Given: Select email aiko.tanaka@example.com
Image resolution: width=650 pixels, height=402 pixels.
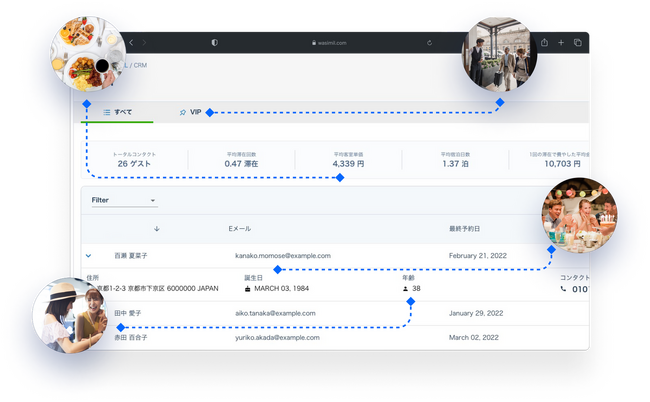Looking at the screenshot, I should (275, 313).
